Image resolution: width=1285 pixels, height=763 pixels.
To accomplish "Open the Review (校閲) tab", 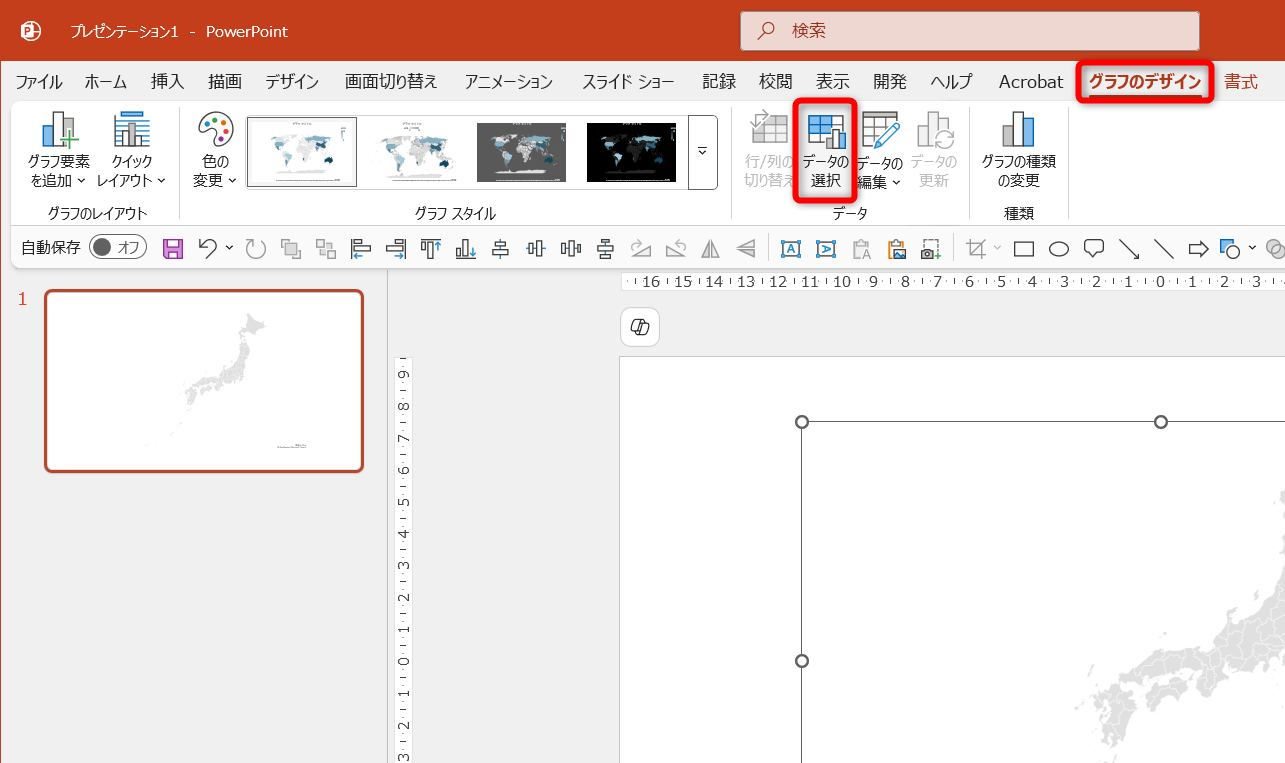I will [776, 82].
